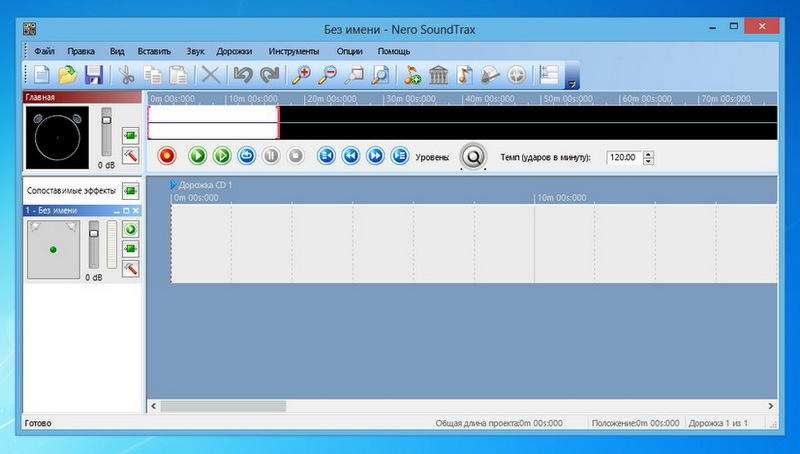
Task: Click the pause playback button
Action: tap(271, 156)
